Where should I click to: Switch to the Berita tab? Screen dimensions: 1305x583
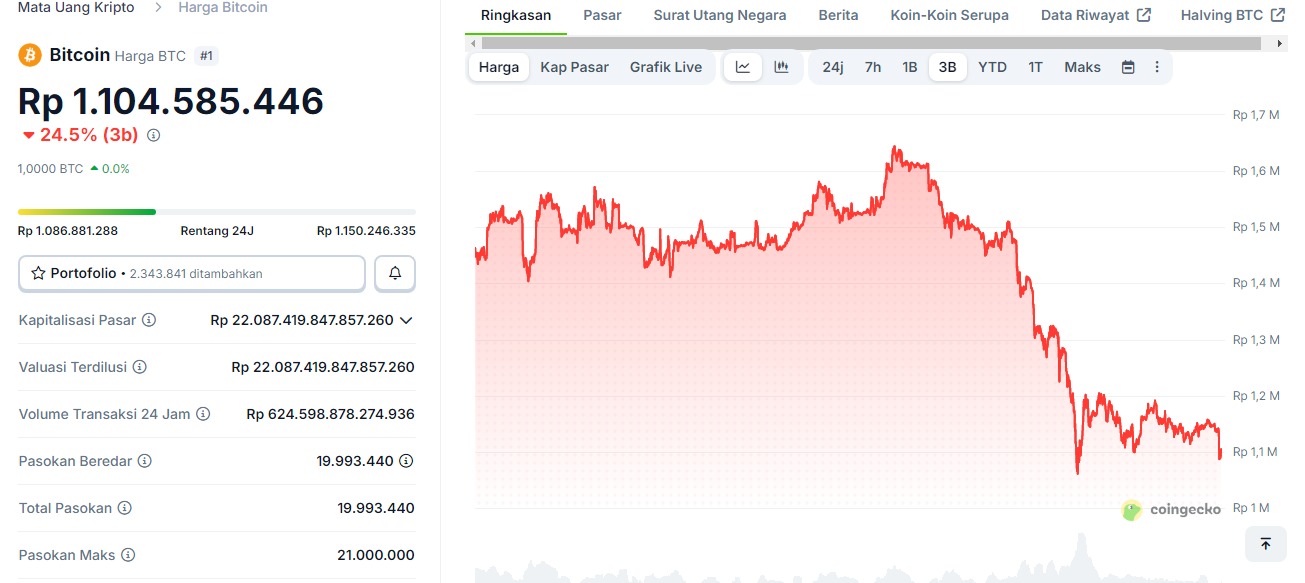[838, 15]
